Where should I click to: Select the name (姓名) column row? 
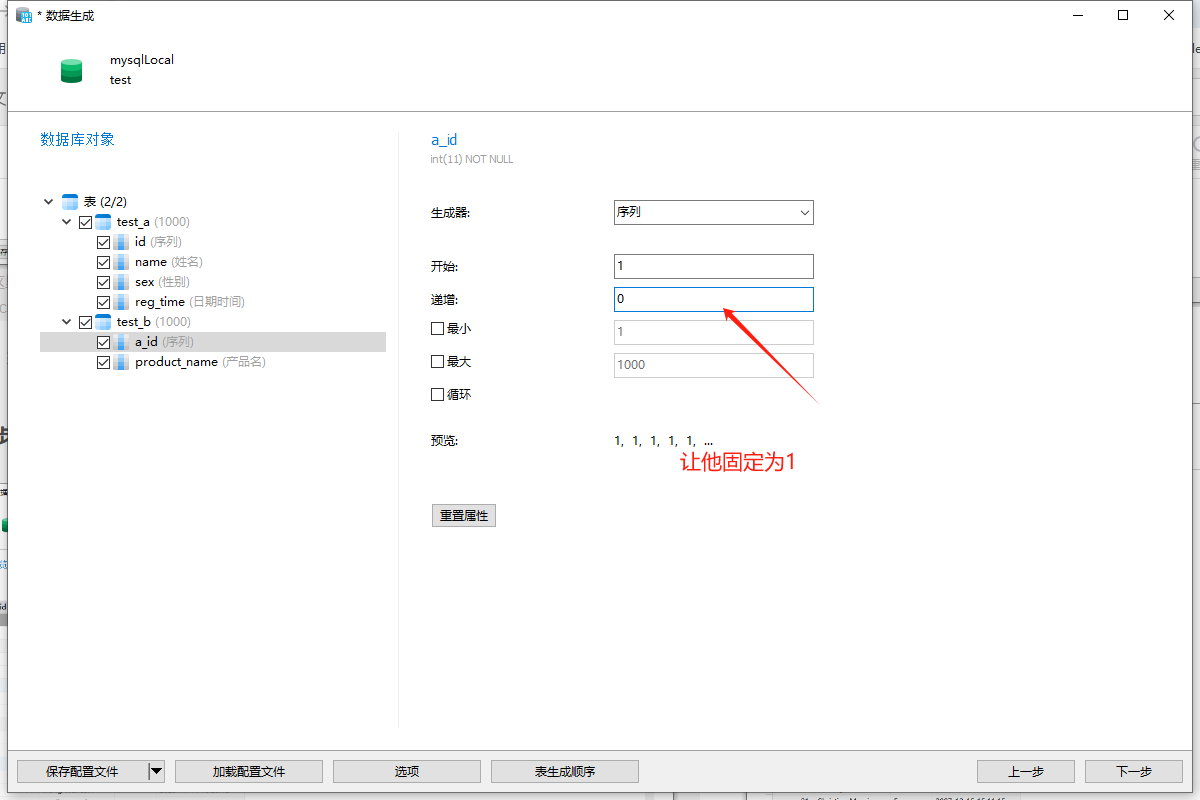tap(212, 262)
